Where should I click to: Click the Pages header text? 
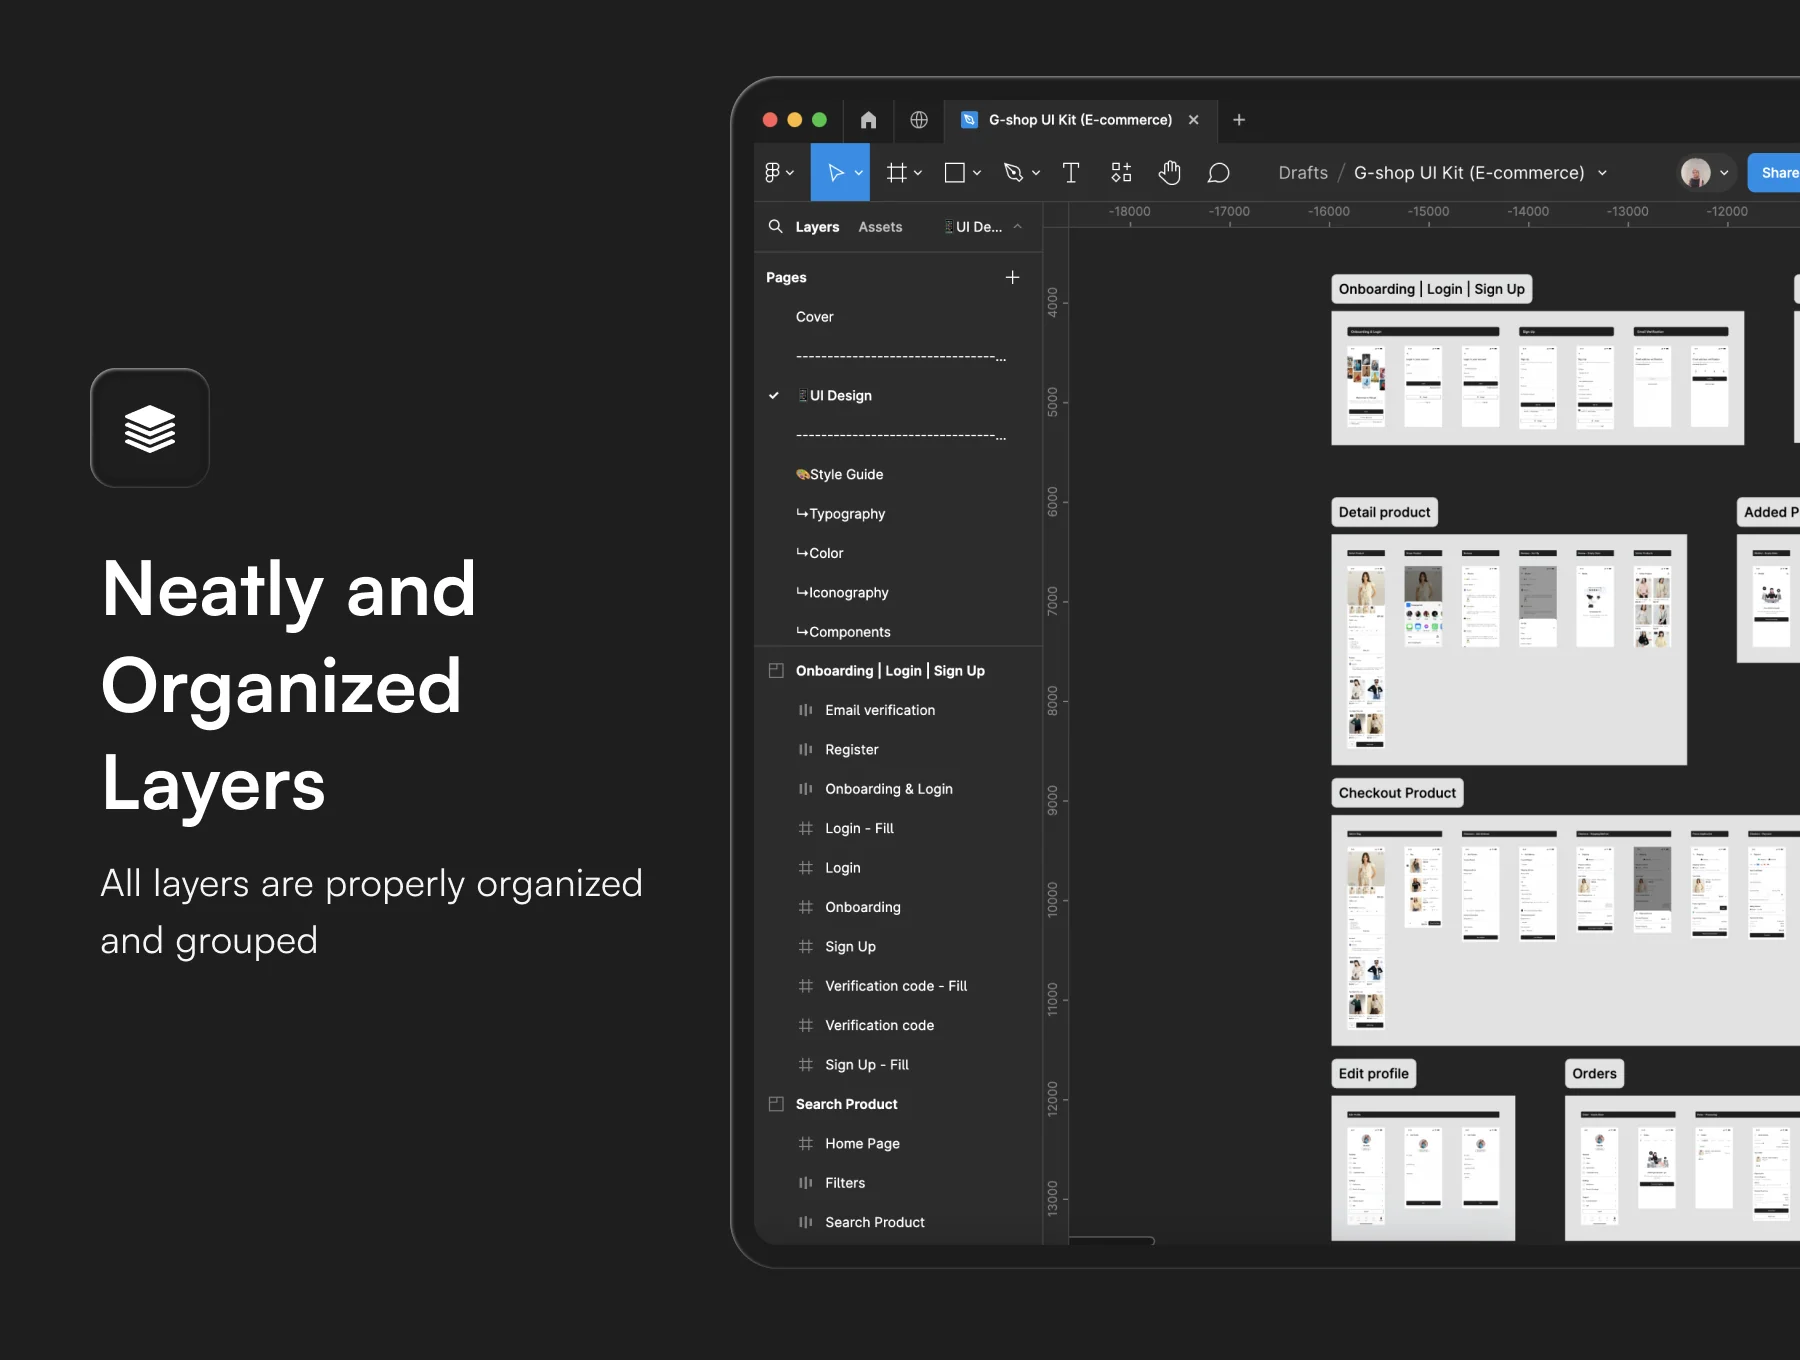[786, 277]
